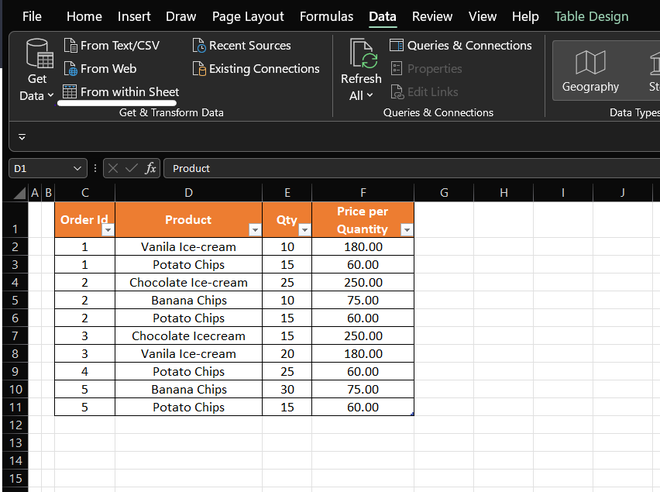Select Banana Chips cell in row 10
660x492 pixels.
[x=189, y=389]
